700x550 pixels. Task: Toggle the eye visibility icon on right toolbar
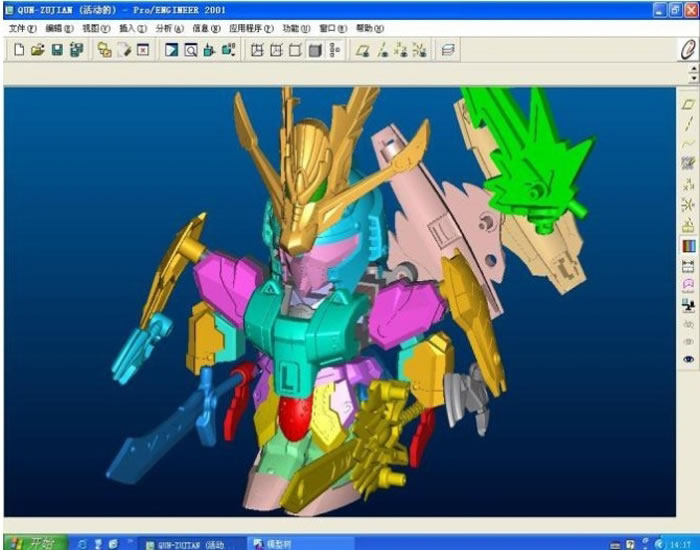click(688, 358)
